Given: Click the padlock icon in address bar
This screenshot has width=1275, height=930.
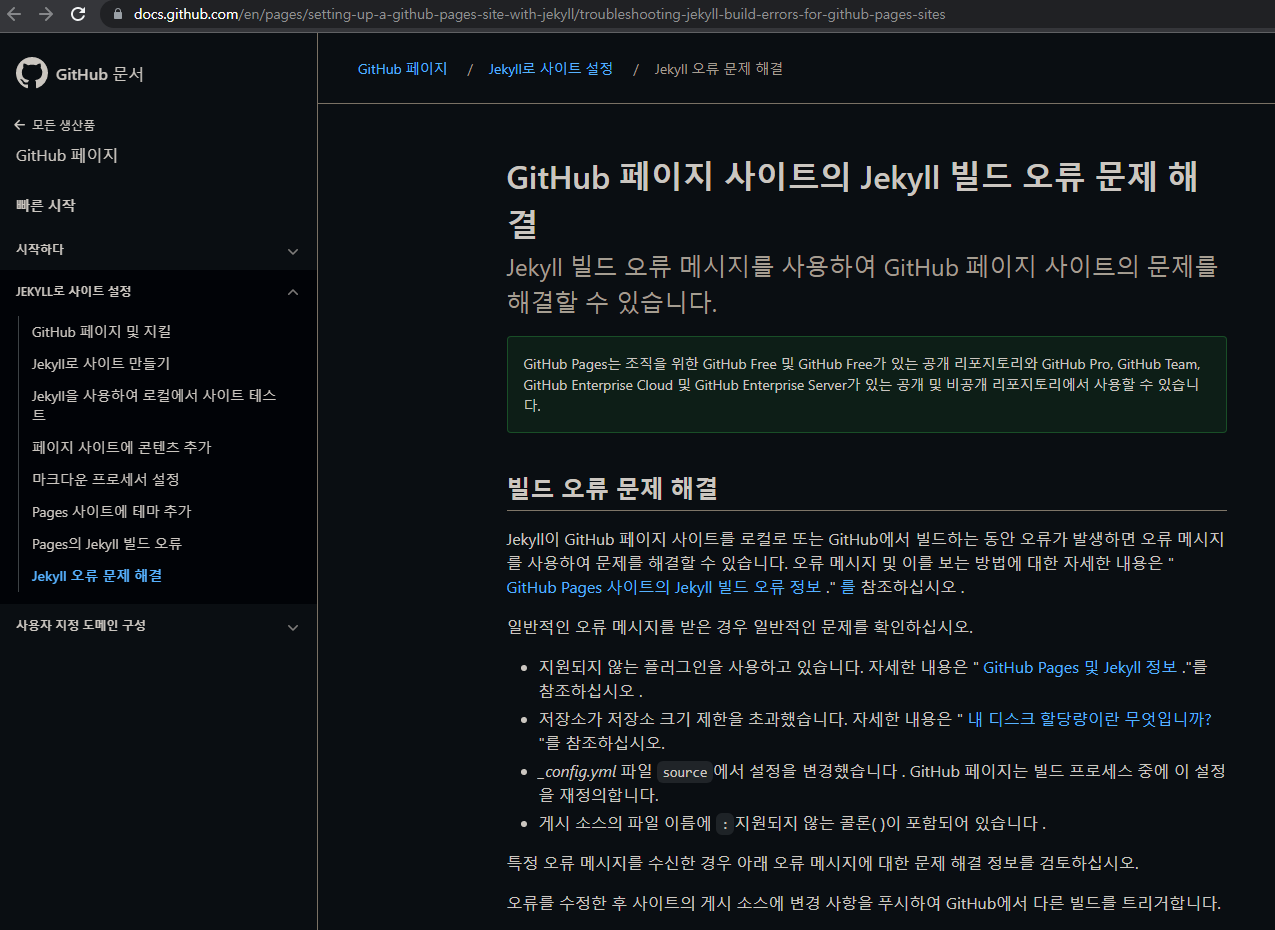Looking at the screenshot, I should coord(118,15).
